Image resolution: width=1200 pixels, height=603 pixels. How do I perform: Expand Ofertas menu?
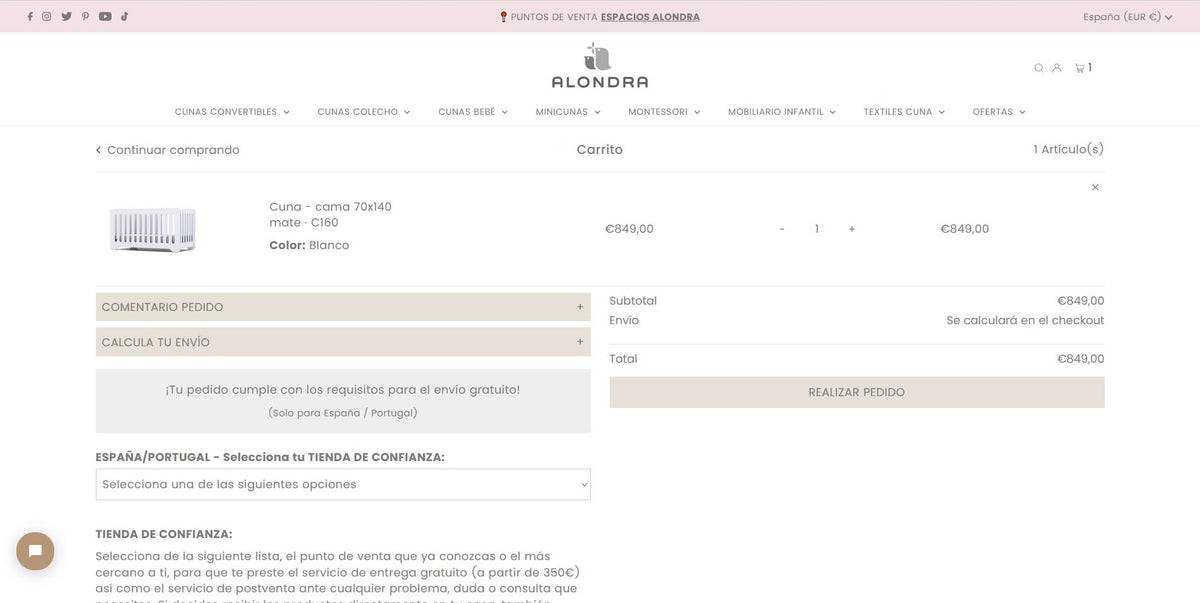click(999, 112)
